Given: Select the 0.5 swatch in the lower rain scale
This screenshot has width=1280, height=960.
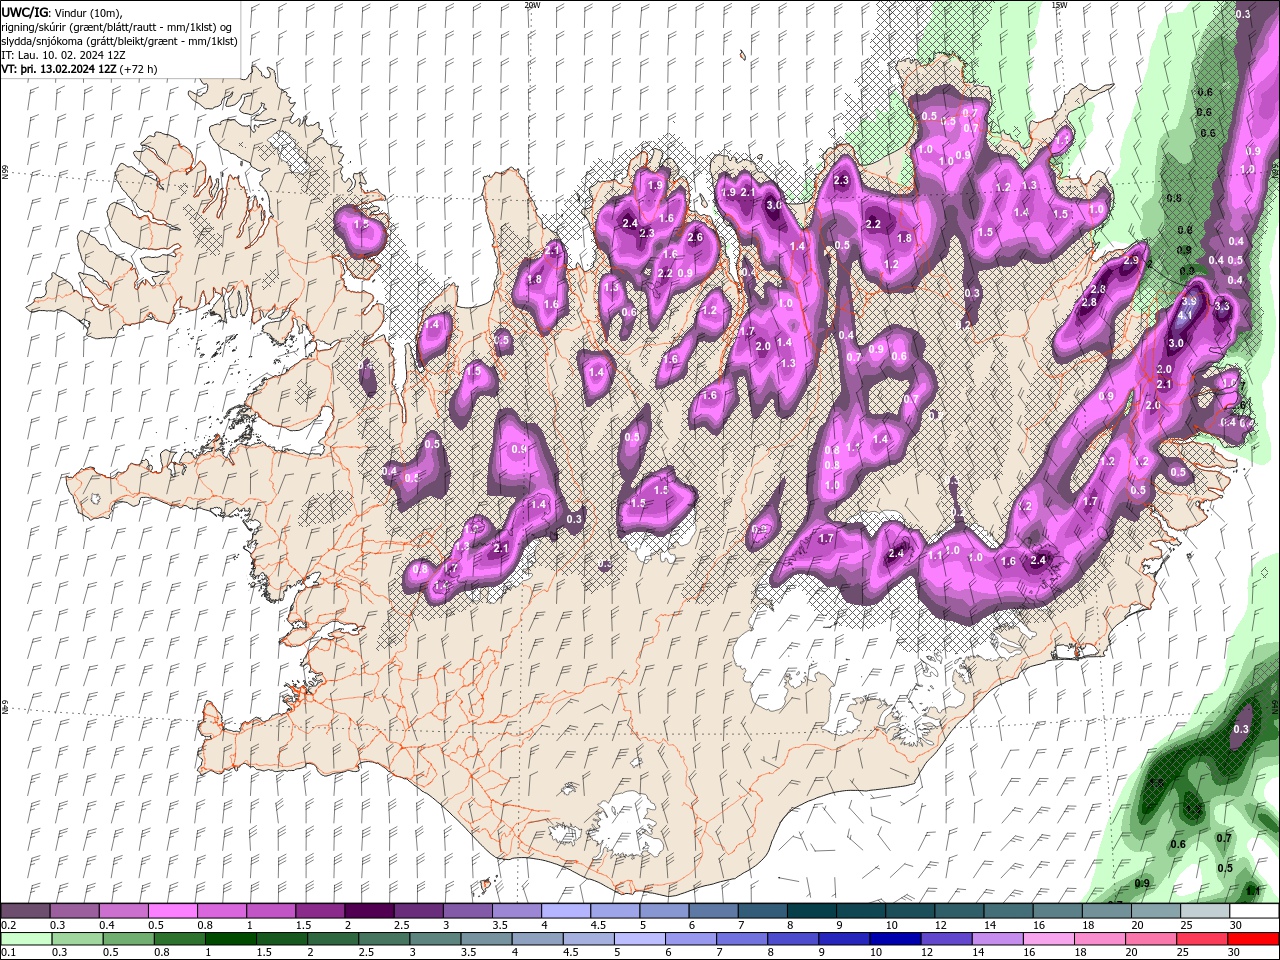Looking at the screenshot, I should point(128,938).
